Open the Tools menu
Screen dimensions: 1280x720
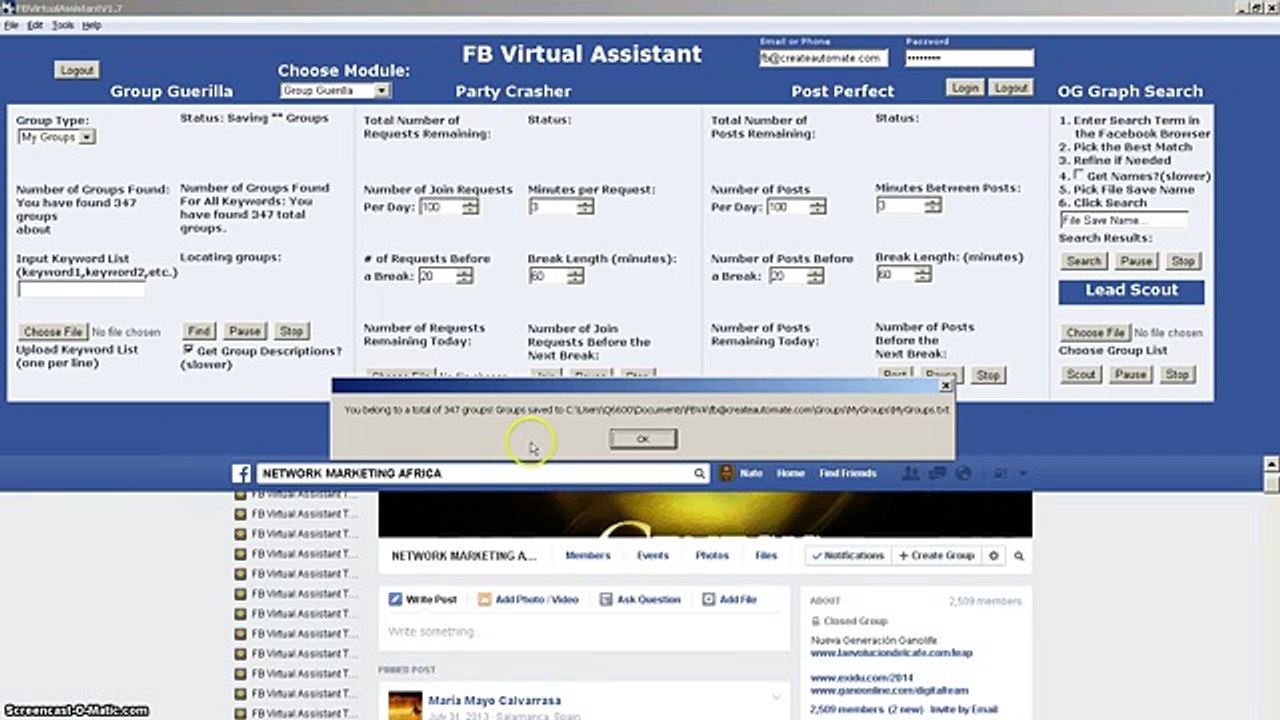(63, 25)
